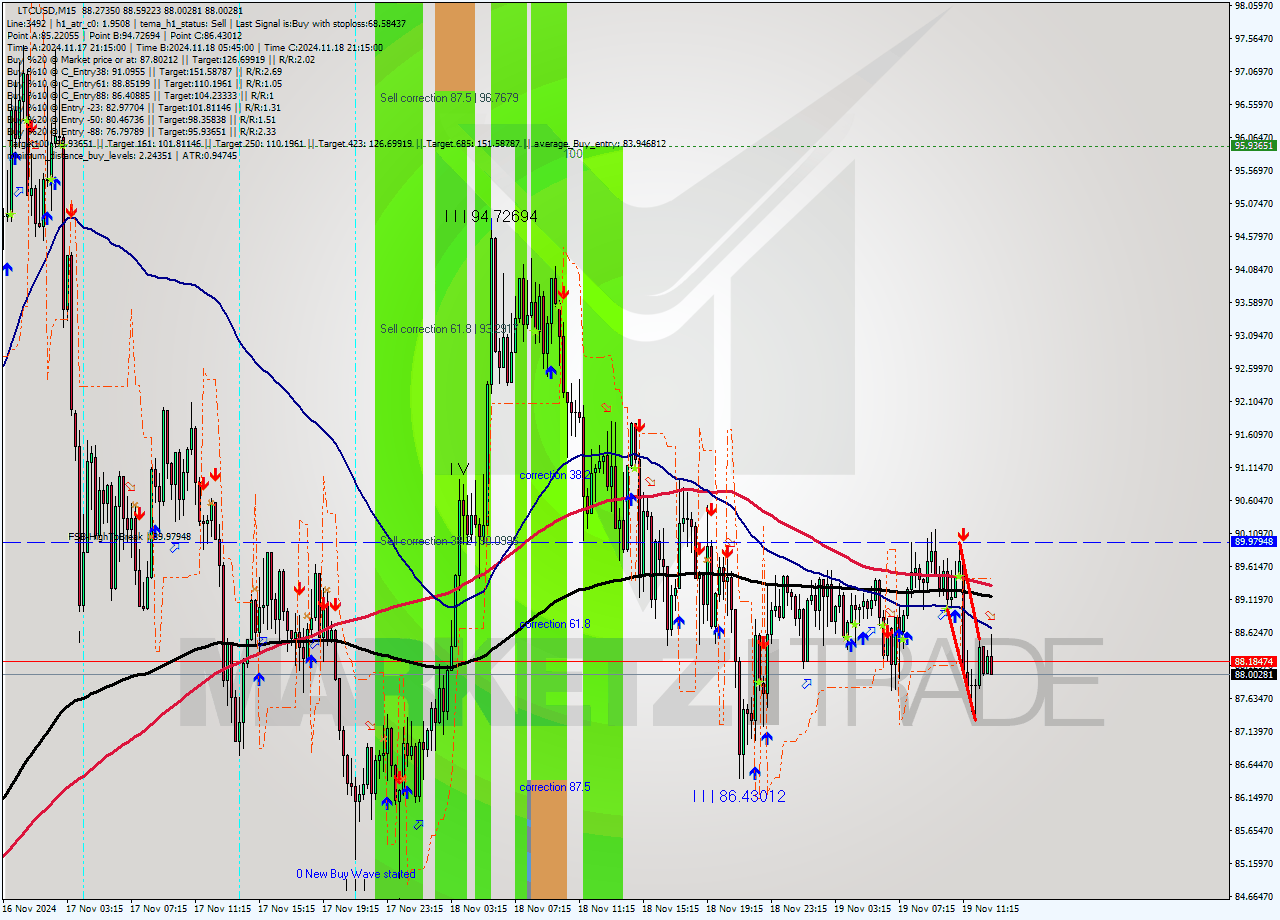This screenshot has width=1280, height=920.
Task: Click the '19 Nov 11:15' time label
Action: (x=990, y=910)
